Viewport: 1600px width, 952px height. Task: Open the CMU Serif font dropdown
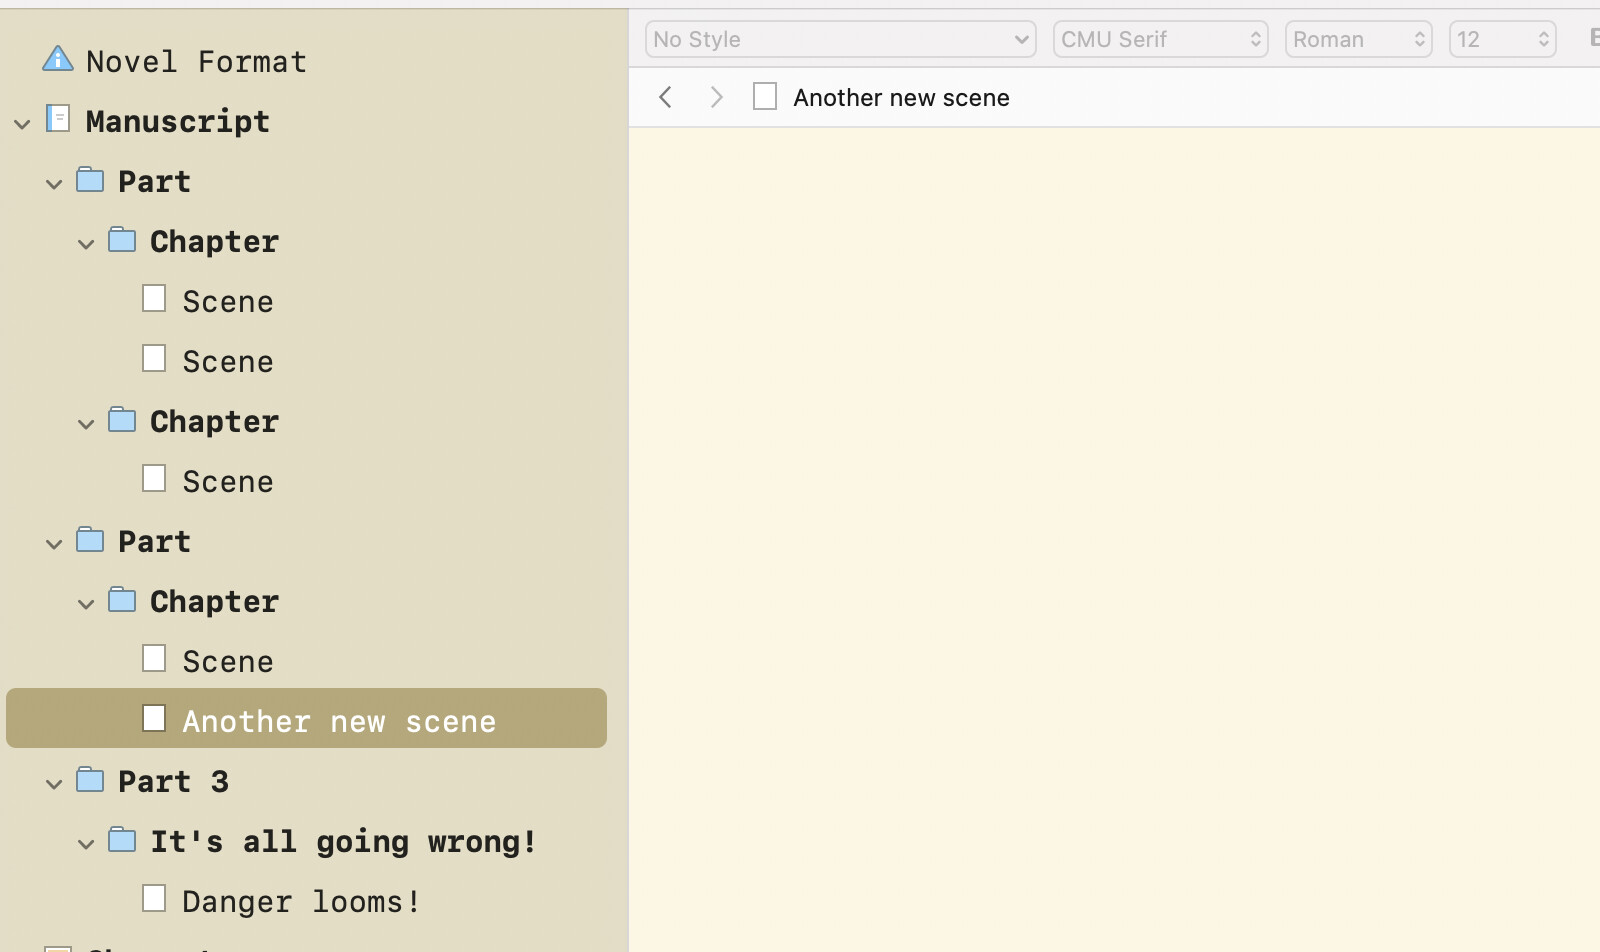(1161, 39)
